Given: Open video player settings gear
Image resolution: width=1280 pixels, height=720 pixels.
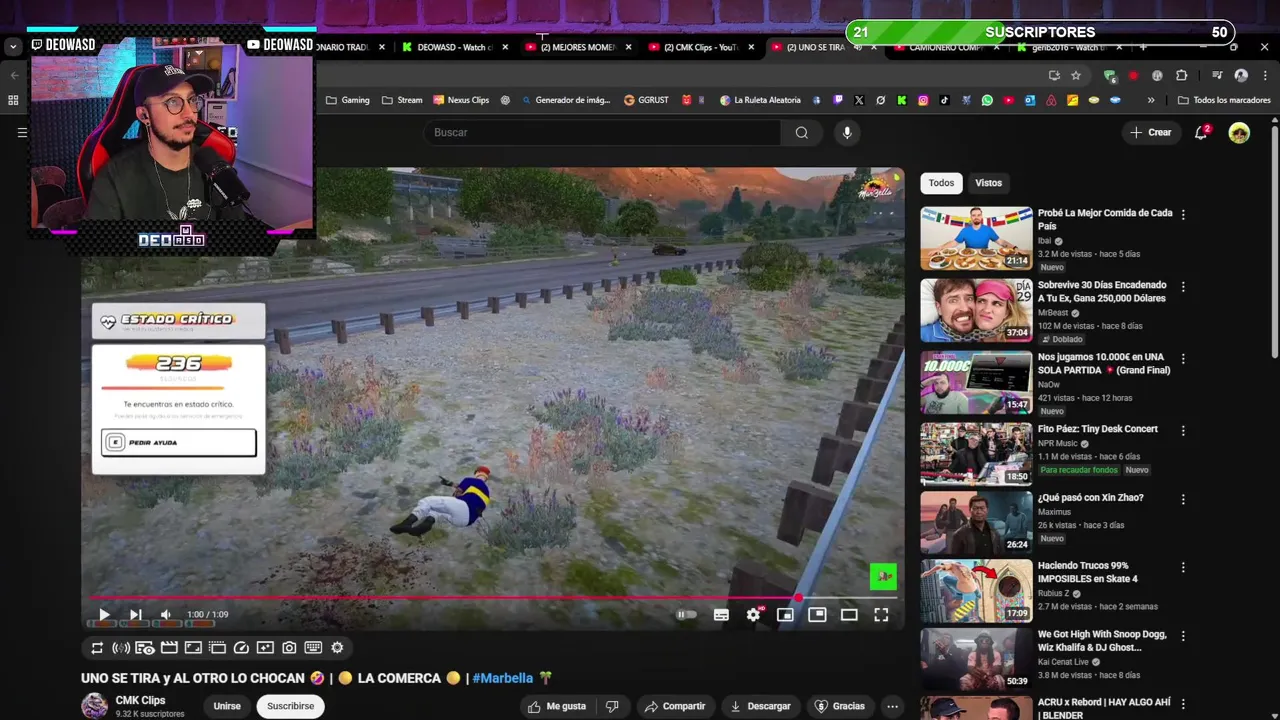Looking at the screenshot, I should pyautogui.click(x=753, y=615).
